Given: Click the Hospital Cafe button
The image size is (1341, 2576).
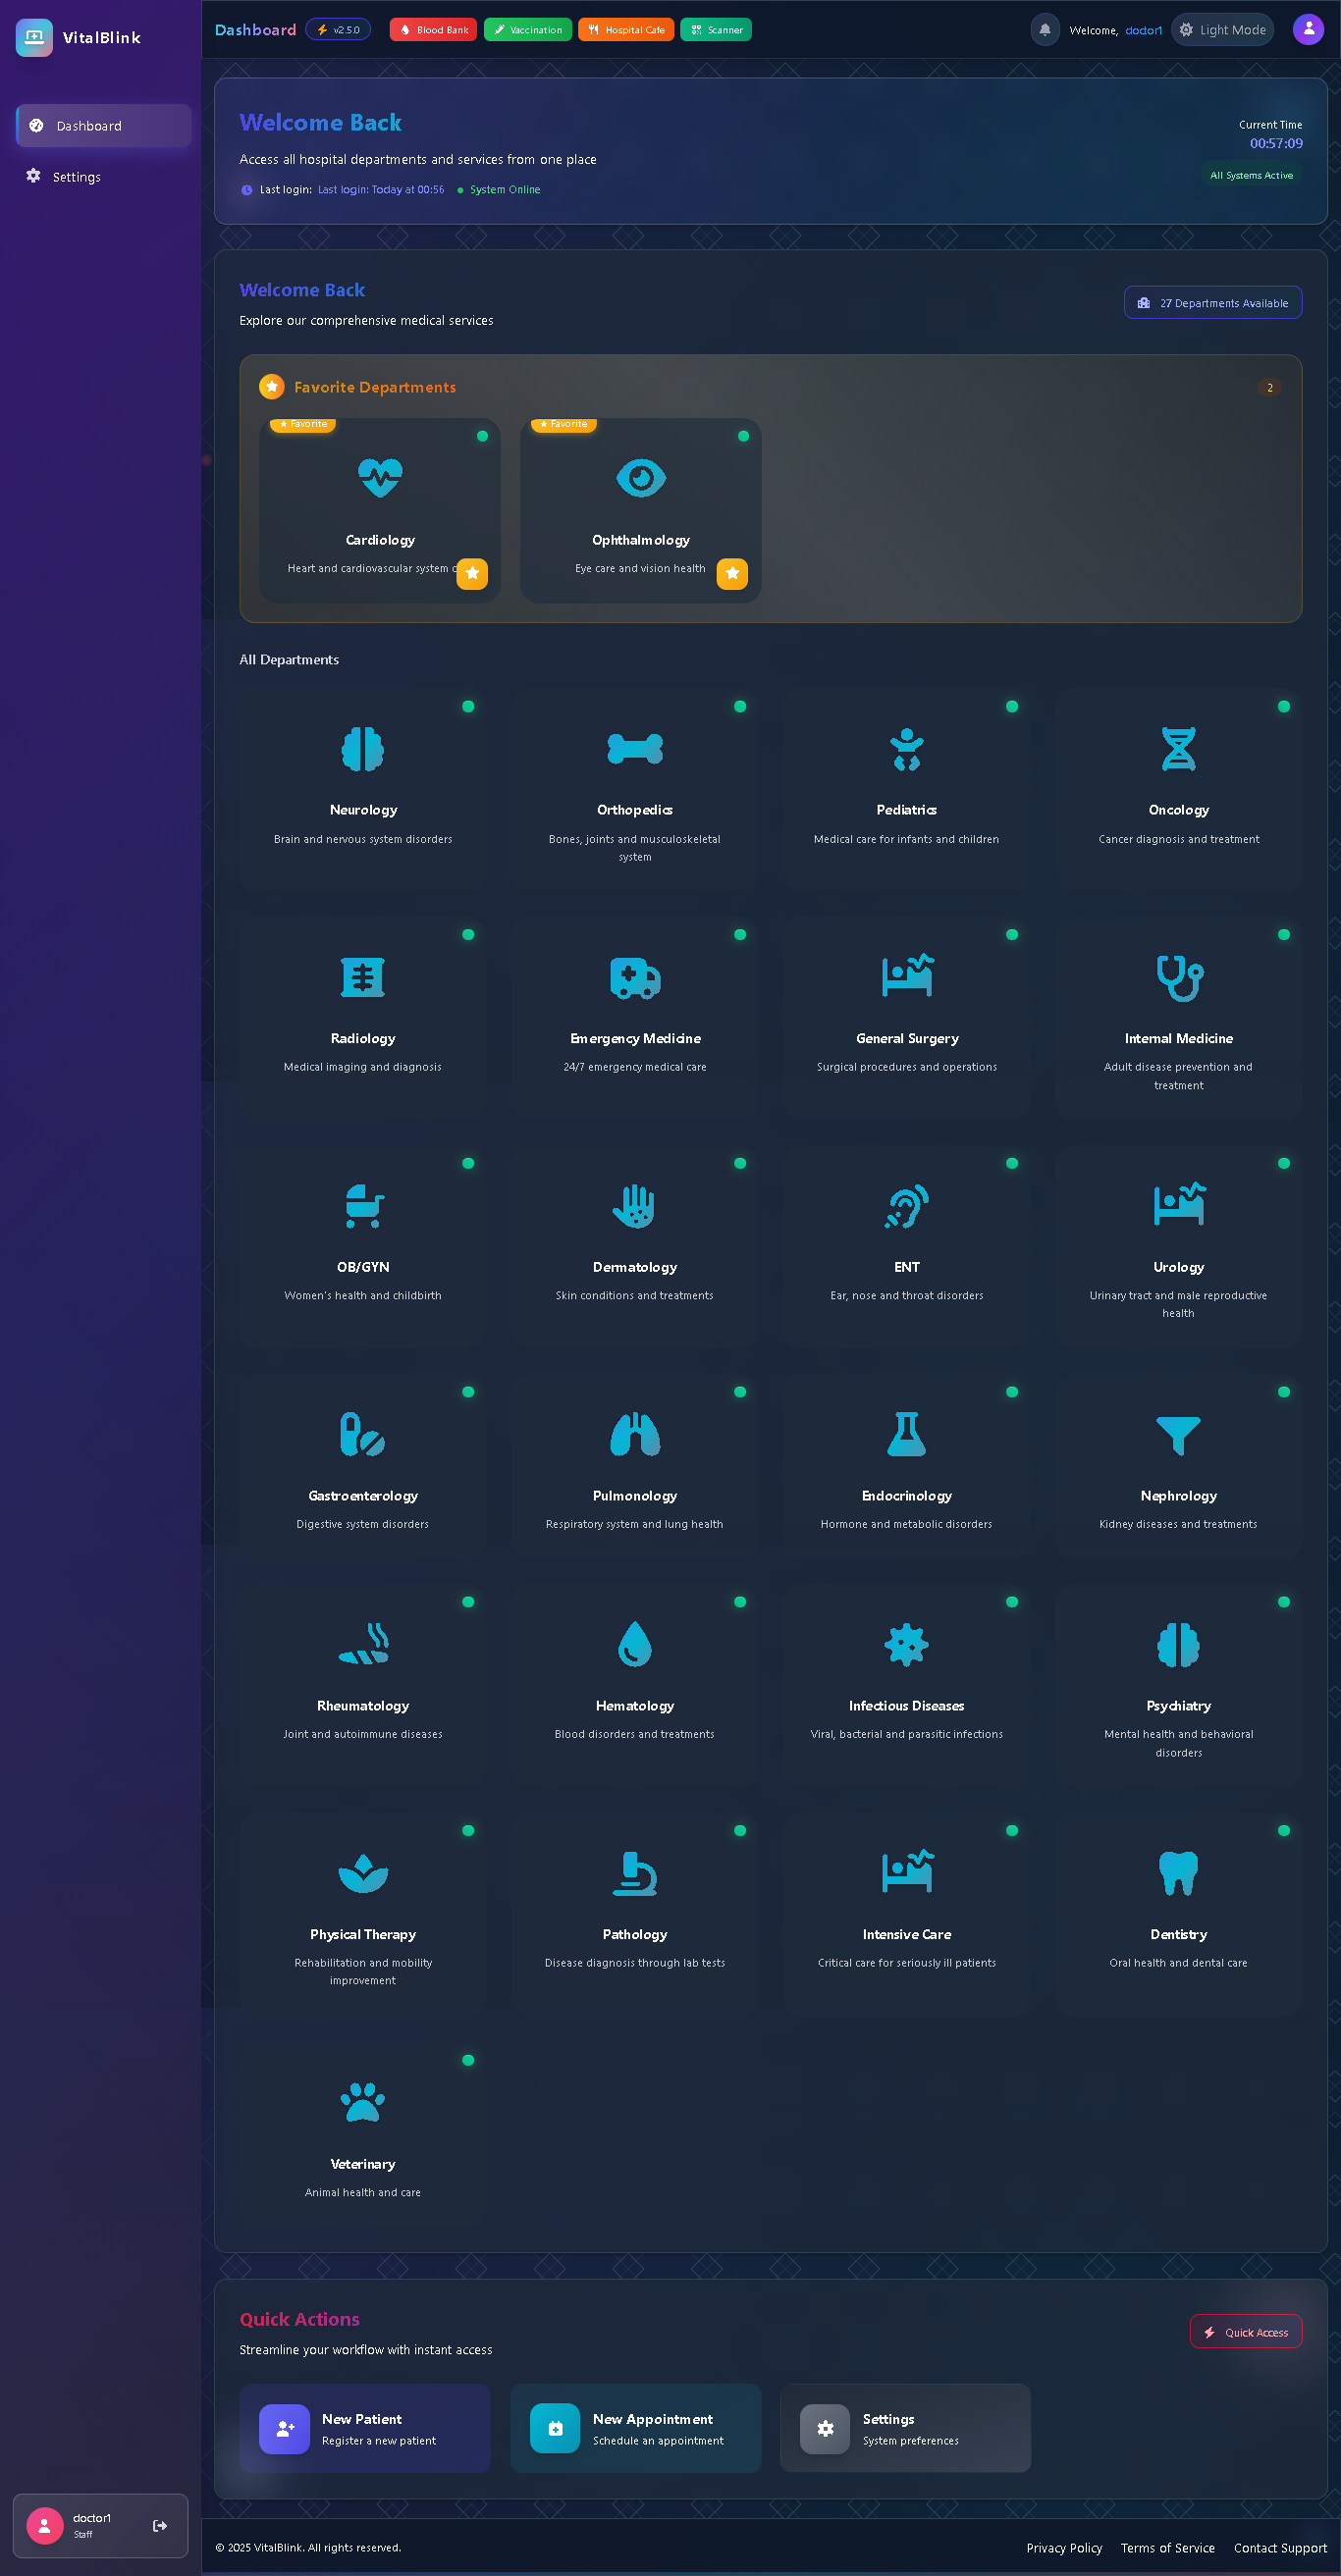Looking at the screenshot, I should pos(625,30).
